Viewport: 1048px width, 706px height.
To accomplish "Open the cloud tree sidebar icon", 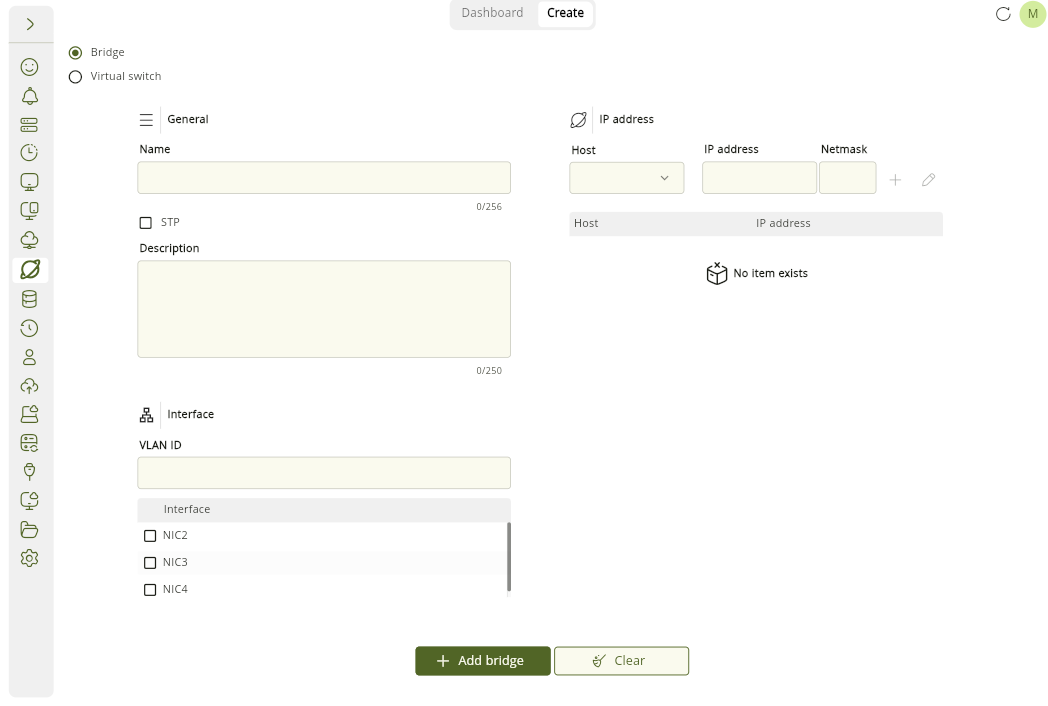I will 29,240.
